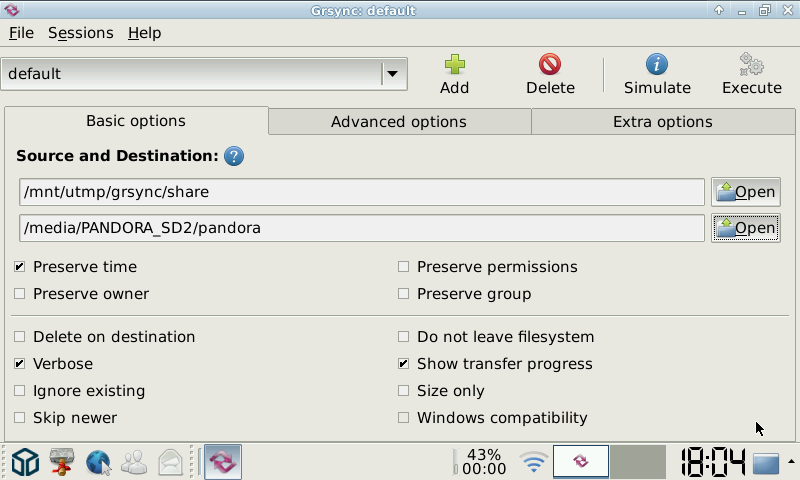Open the cube menu launcher in taskbar

[26, 462]
